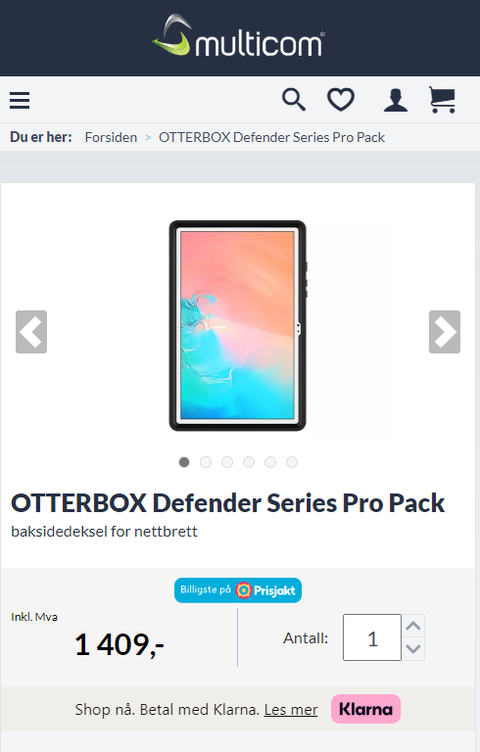Screen dimensions: 480x752
Task: Click the search magnifier icon
Action: coord(293,100)
